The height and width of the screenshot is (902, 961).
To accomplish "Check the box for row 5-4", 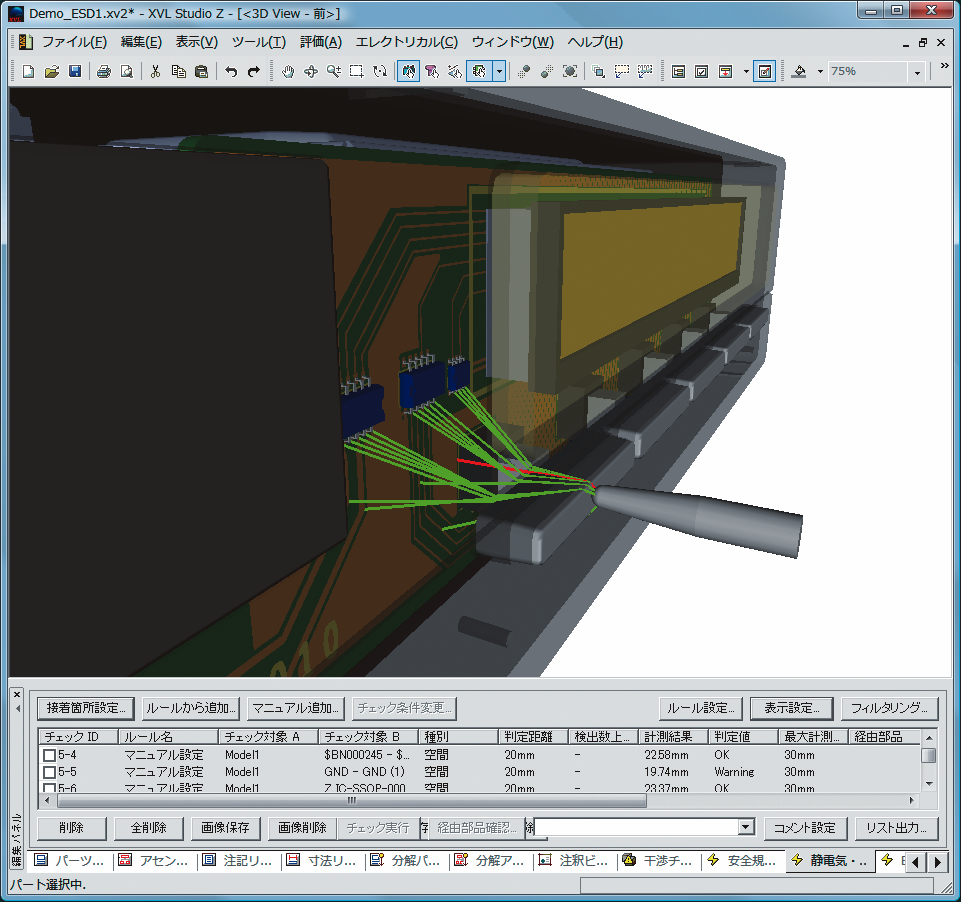I will (x=49, y=756).
